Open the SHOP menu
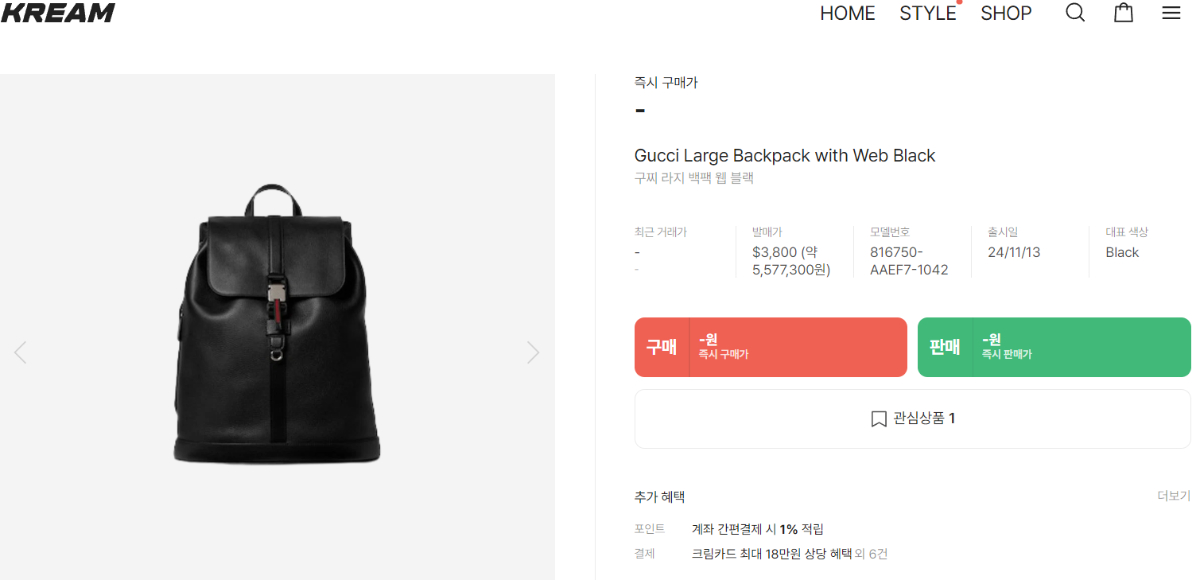The height and width of the screenshot is (580, 1200). pos(1005,13)
